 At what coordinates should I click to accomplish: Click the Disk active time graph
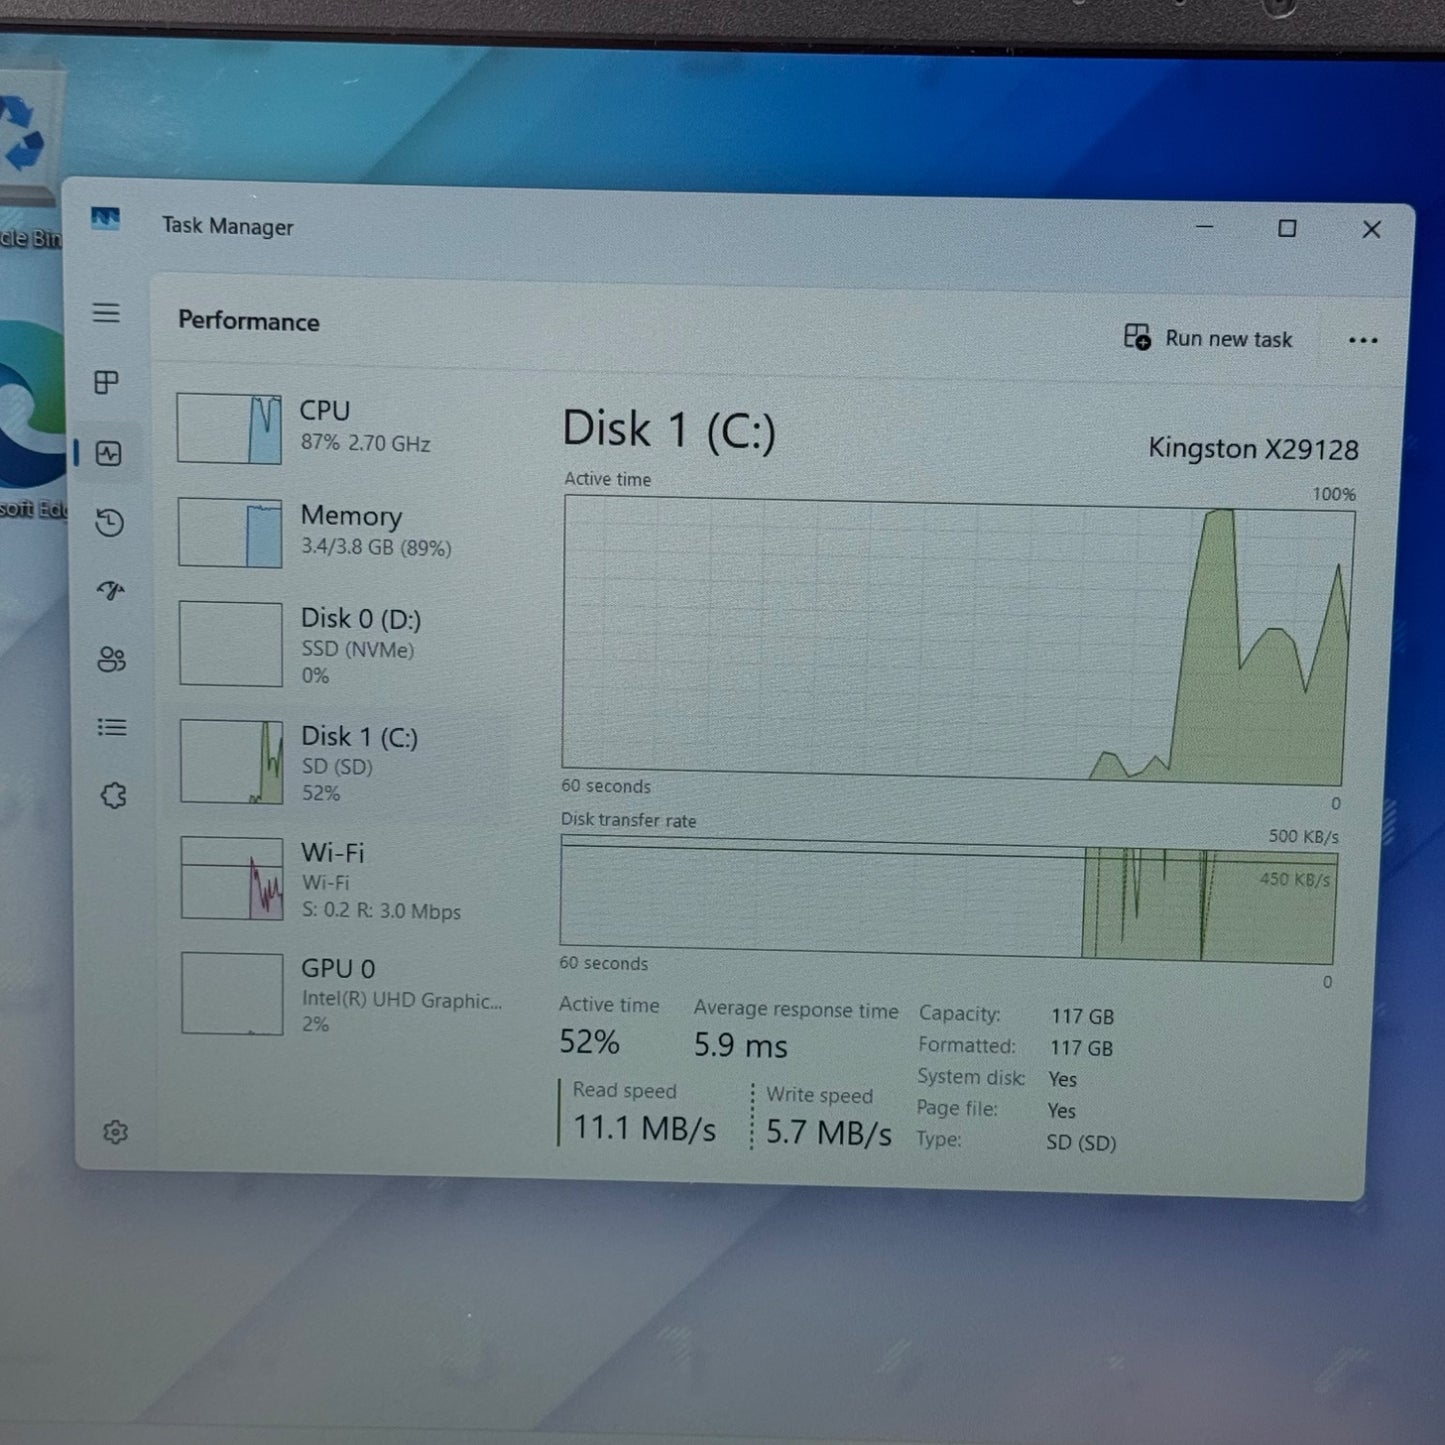pyautogui.click(x=955, y=640)
